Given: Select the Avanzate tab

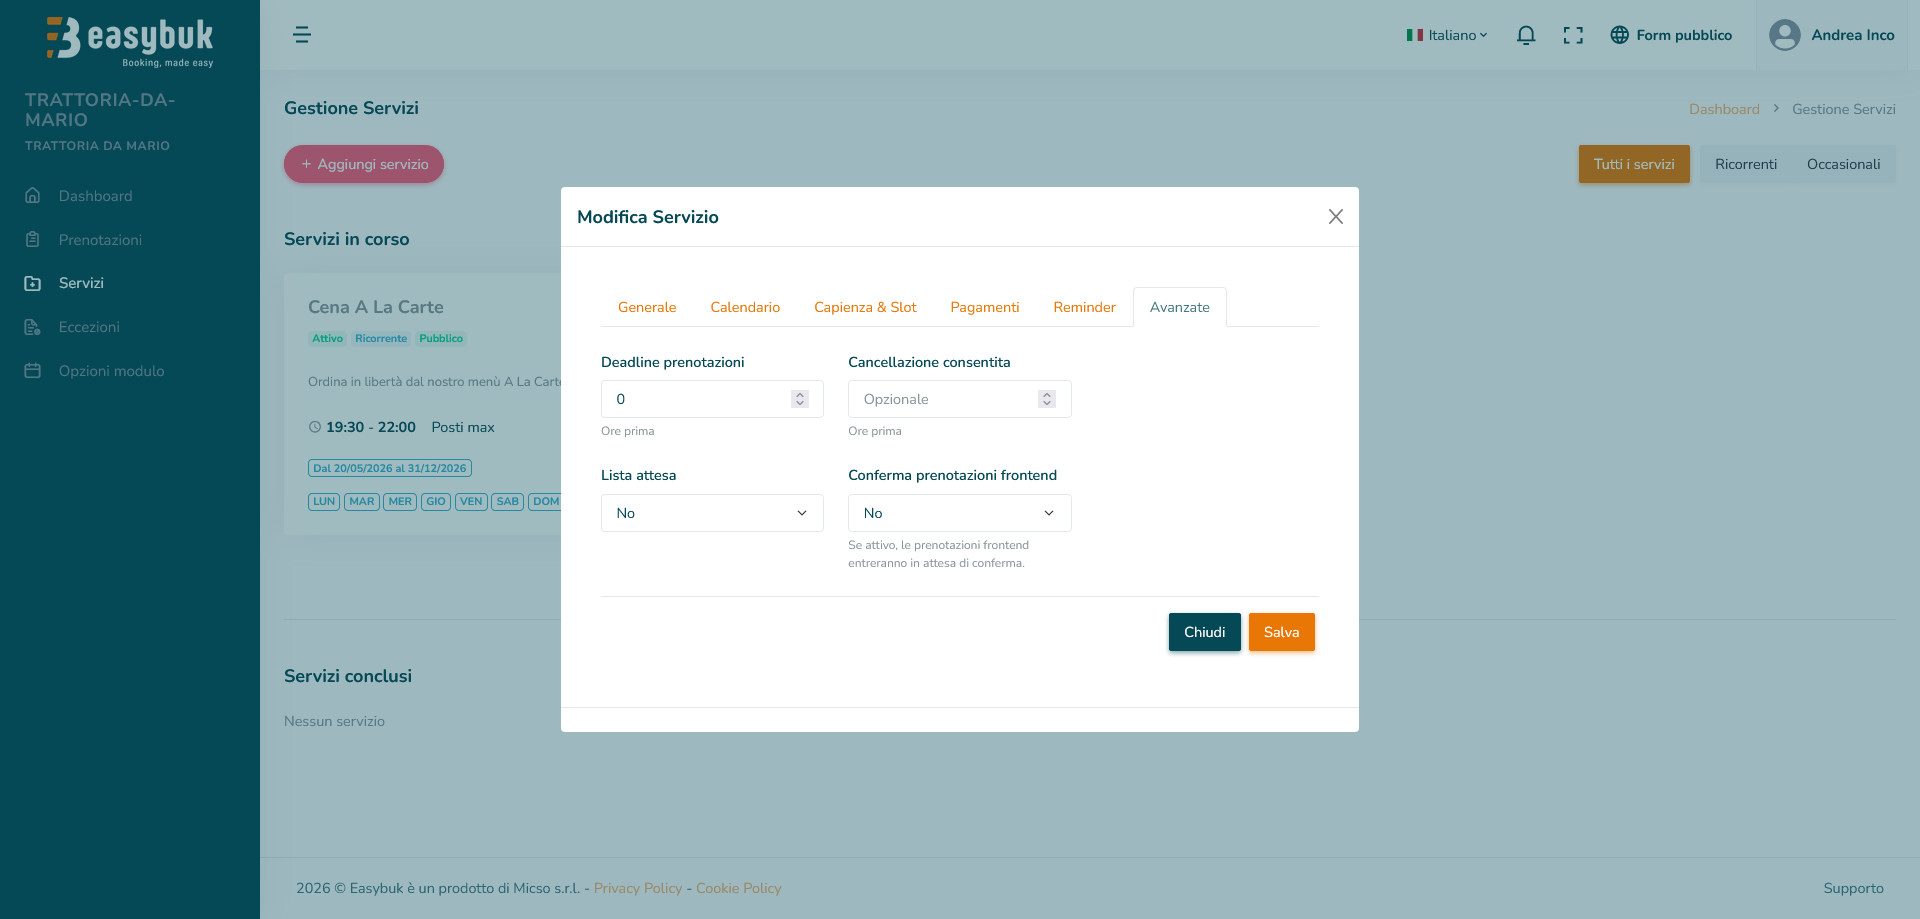Looking at the screenshot, I should [x=1180, y=307].
